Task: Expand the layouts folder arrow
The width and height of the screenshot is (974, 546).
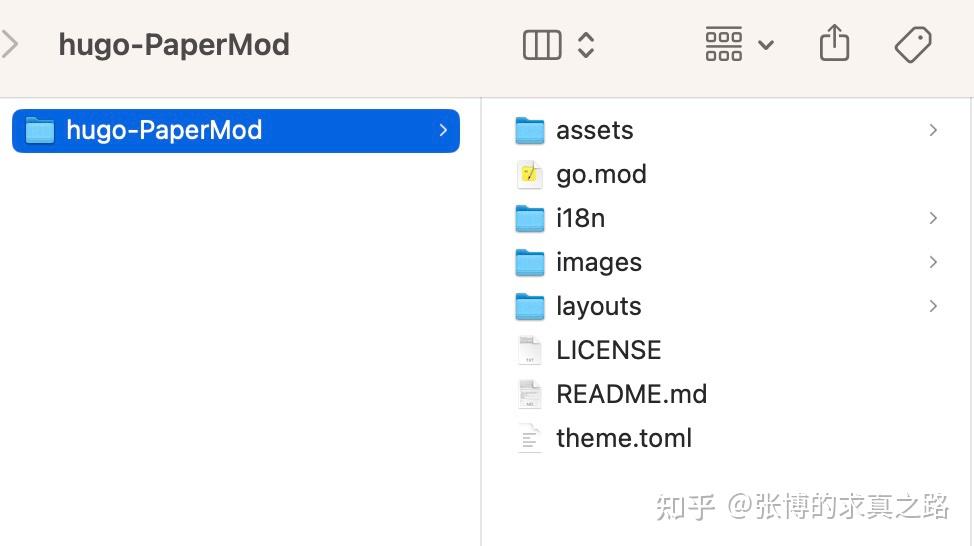Action: click(933, 306)
